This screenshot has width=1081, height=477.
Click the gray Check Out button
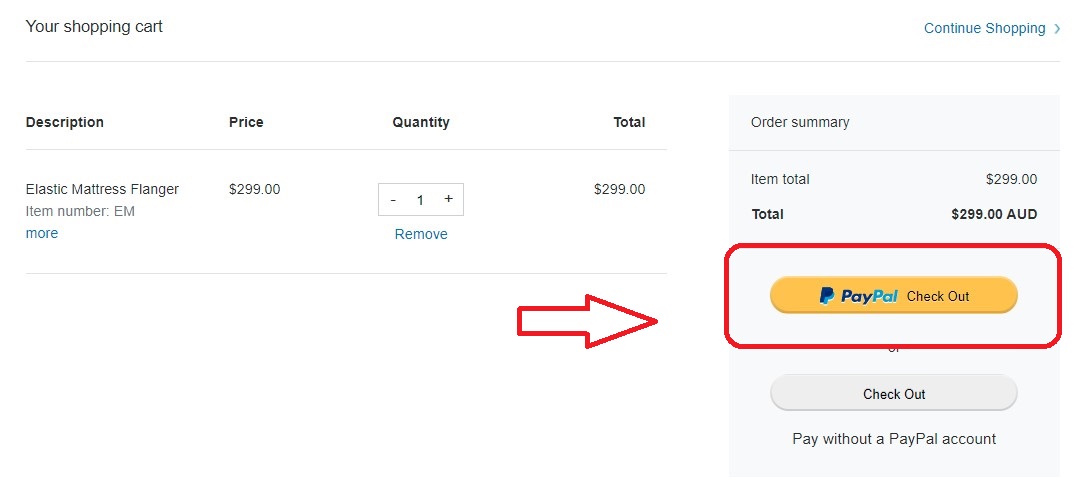[893, 394]
